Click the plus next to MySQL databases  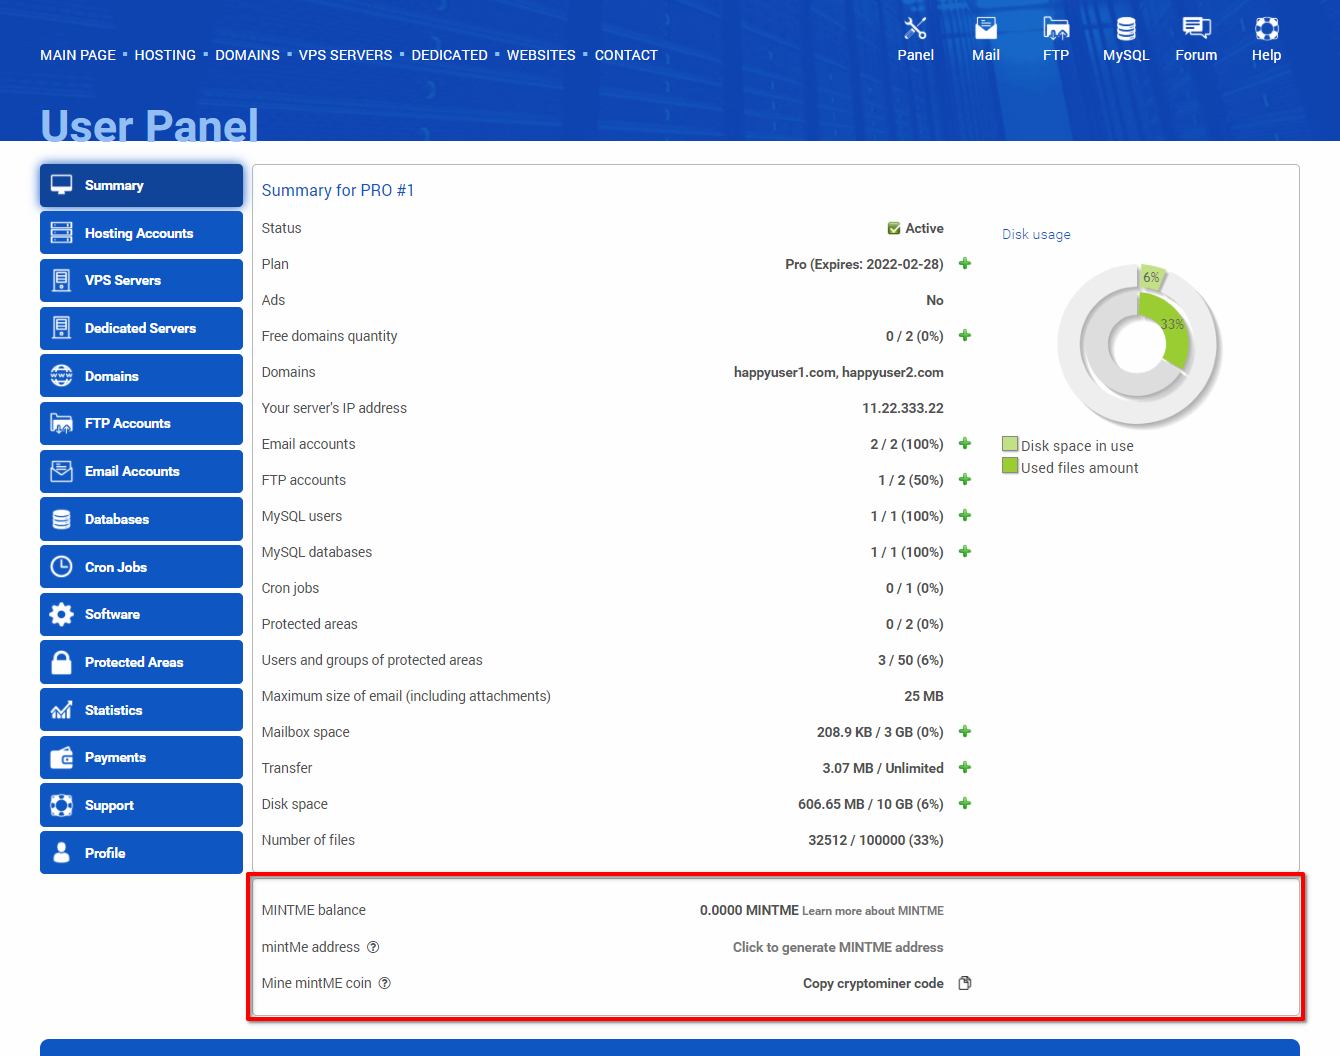(965, 552)
